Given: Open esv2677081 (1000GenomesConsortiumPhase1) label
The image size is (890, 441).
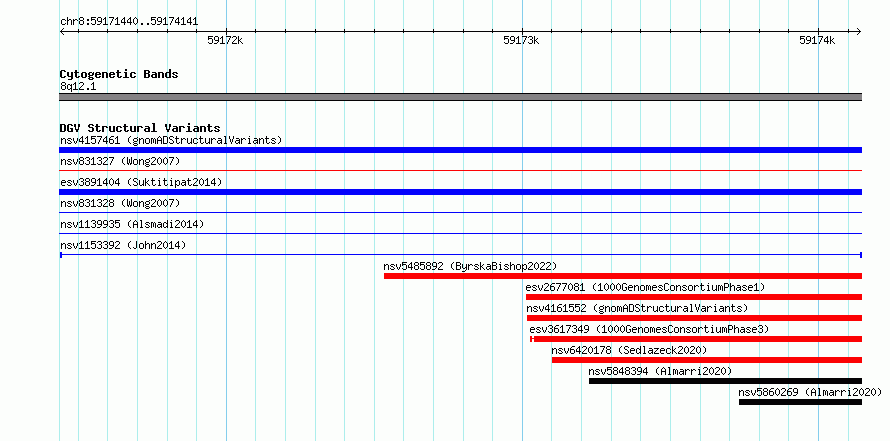Looking at the screenshot, I should pyautogui.click(x=645, y=287).
